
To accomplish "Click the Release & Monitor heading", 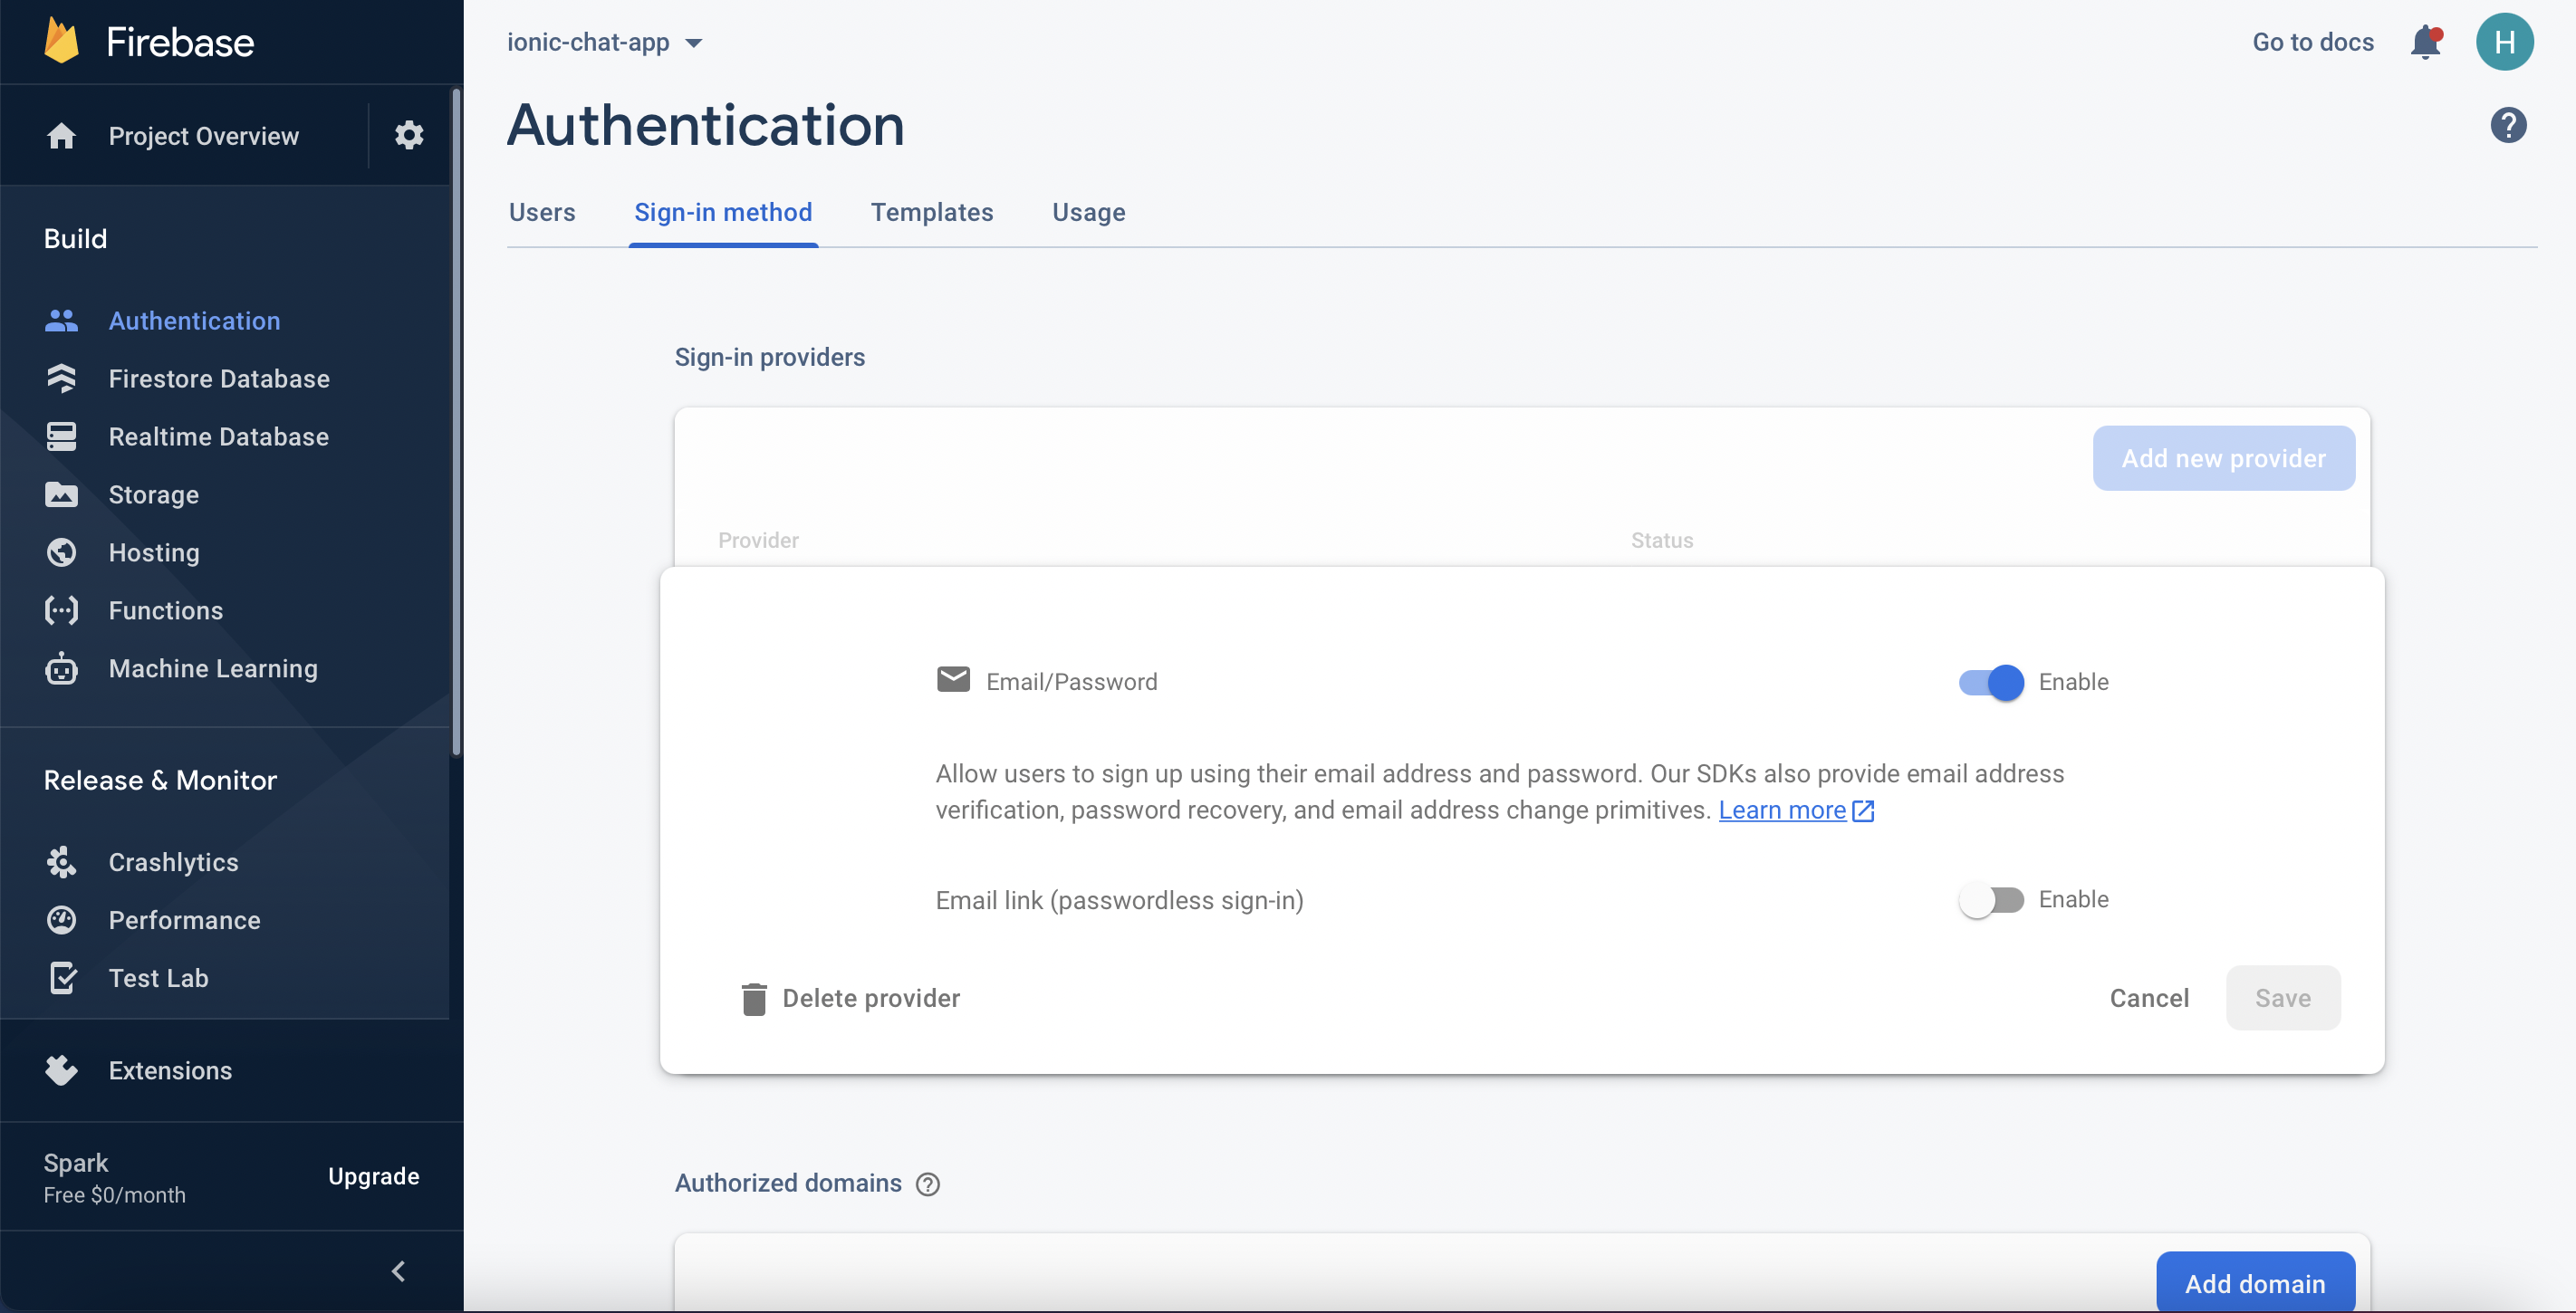I will pyautogui.click(x=160, y=780).
